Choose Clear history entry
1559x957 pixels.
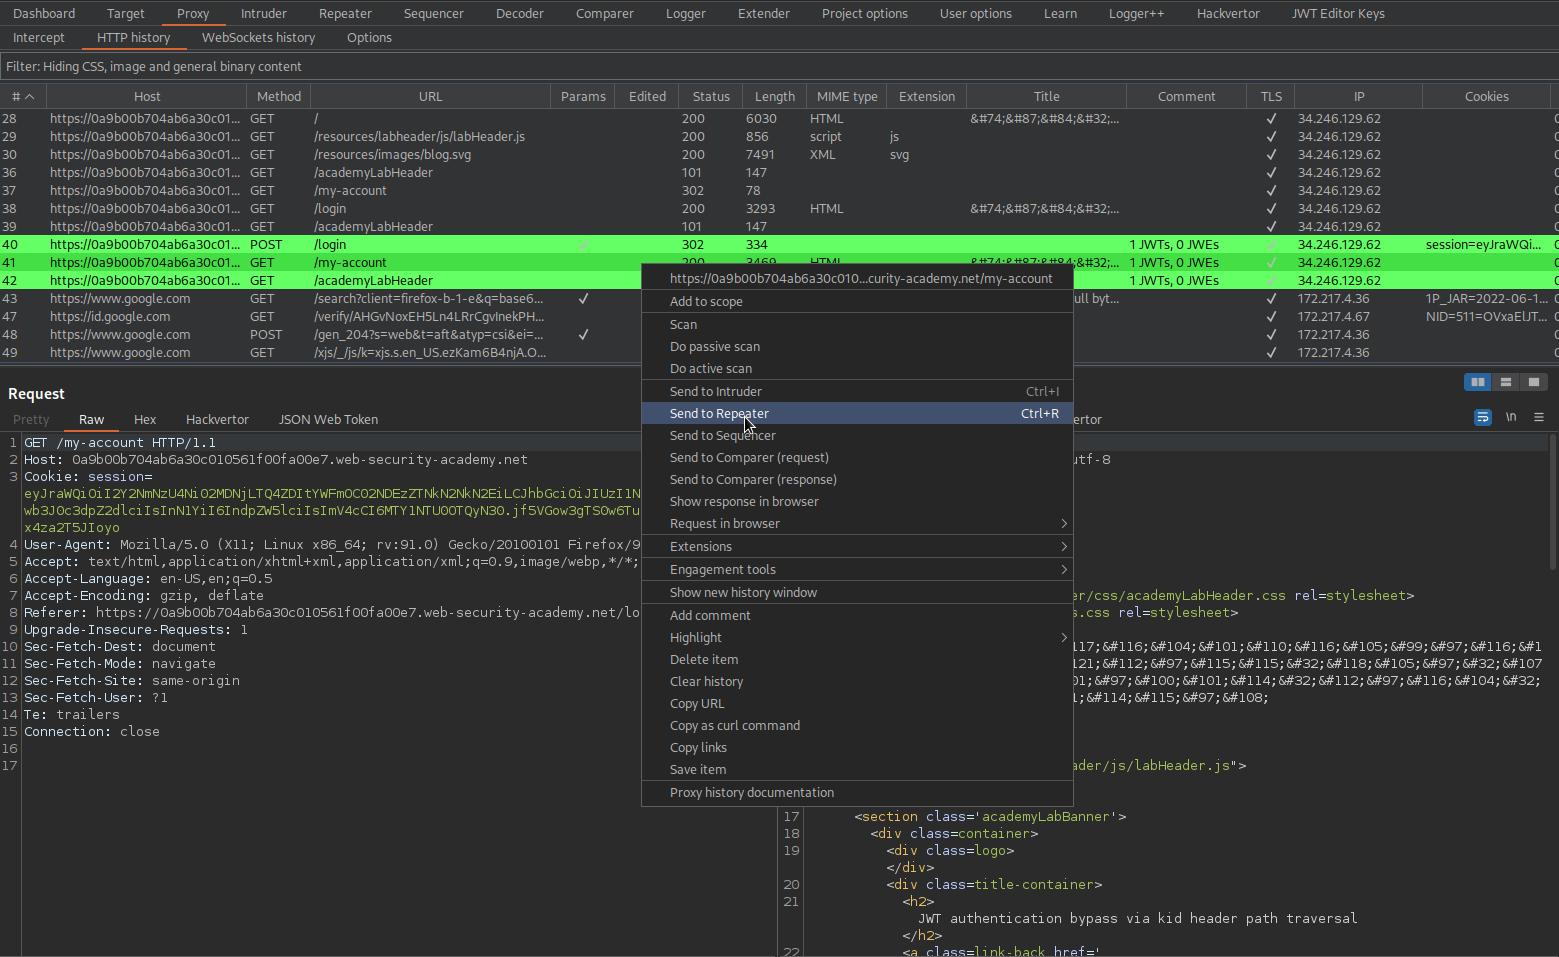point(857,682)
